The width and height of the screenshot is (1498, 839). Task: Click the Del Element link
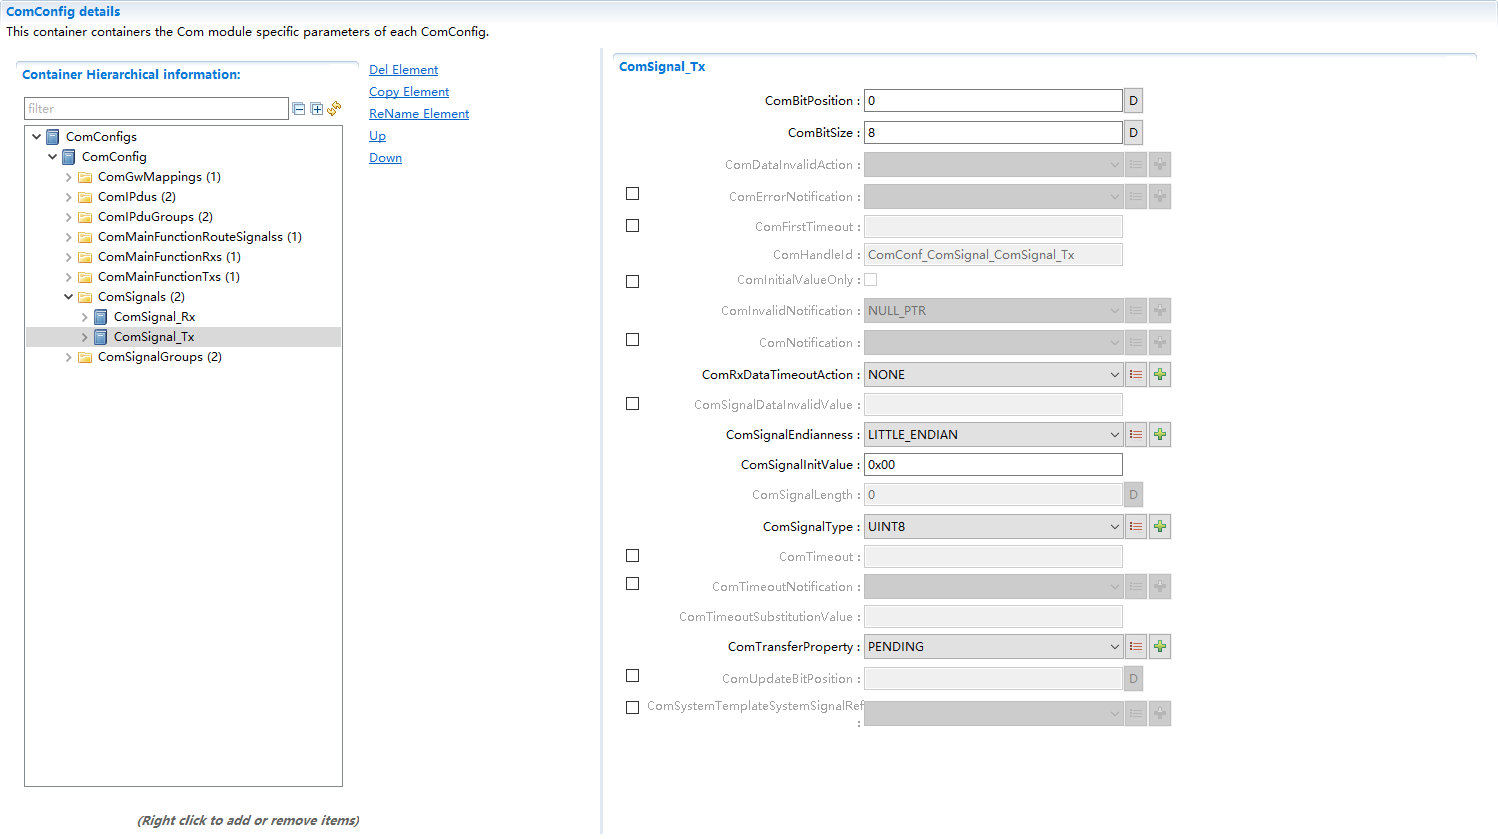coord(403,70)
